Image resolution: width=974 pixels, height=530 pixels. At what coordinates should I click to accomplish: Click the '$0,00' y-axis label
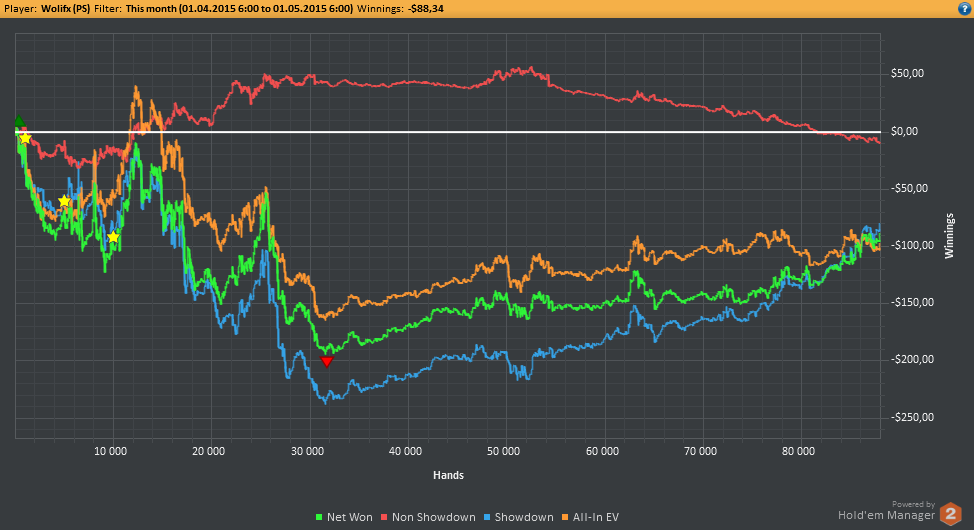(904, 131)
